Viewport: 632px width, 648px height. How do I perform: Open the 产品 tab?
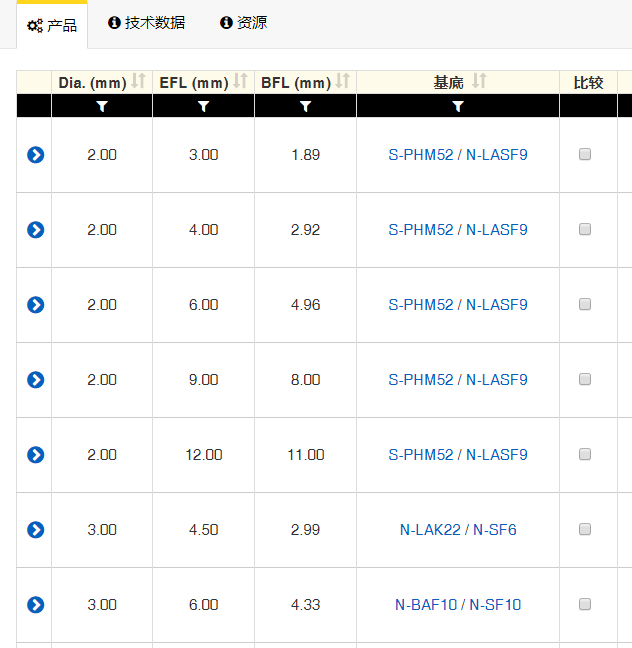52,26
